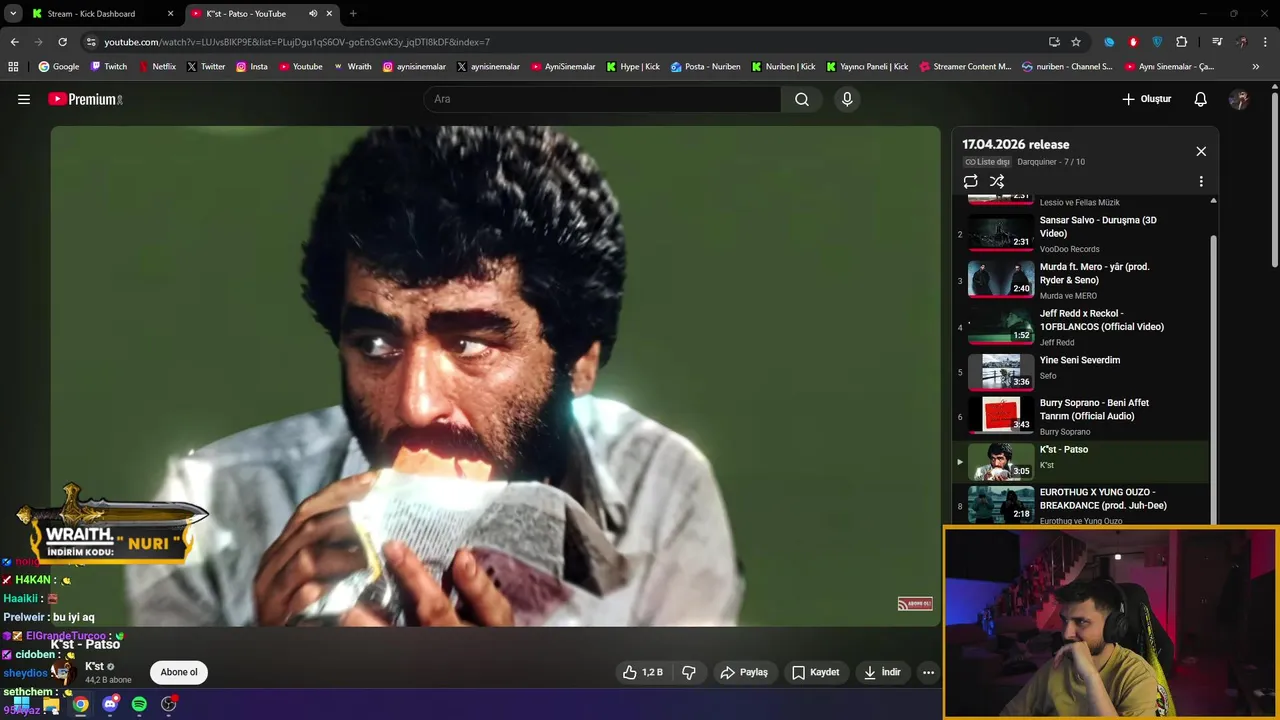Open the playlist three-dot options menu

tap(1201, 181)
